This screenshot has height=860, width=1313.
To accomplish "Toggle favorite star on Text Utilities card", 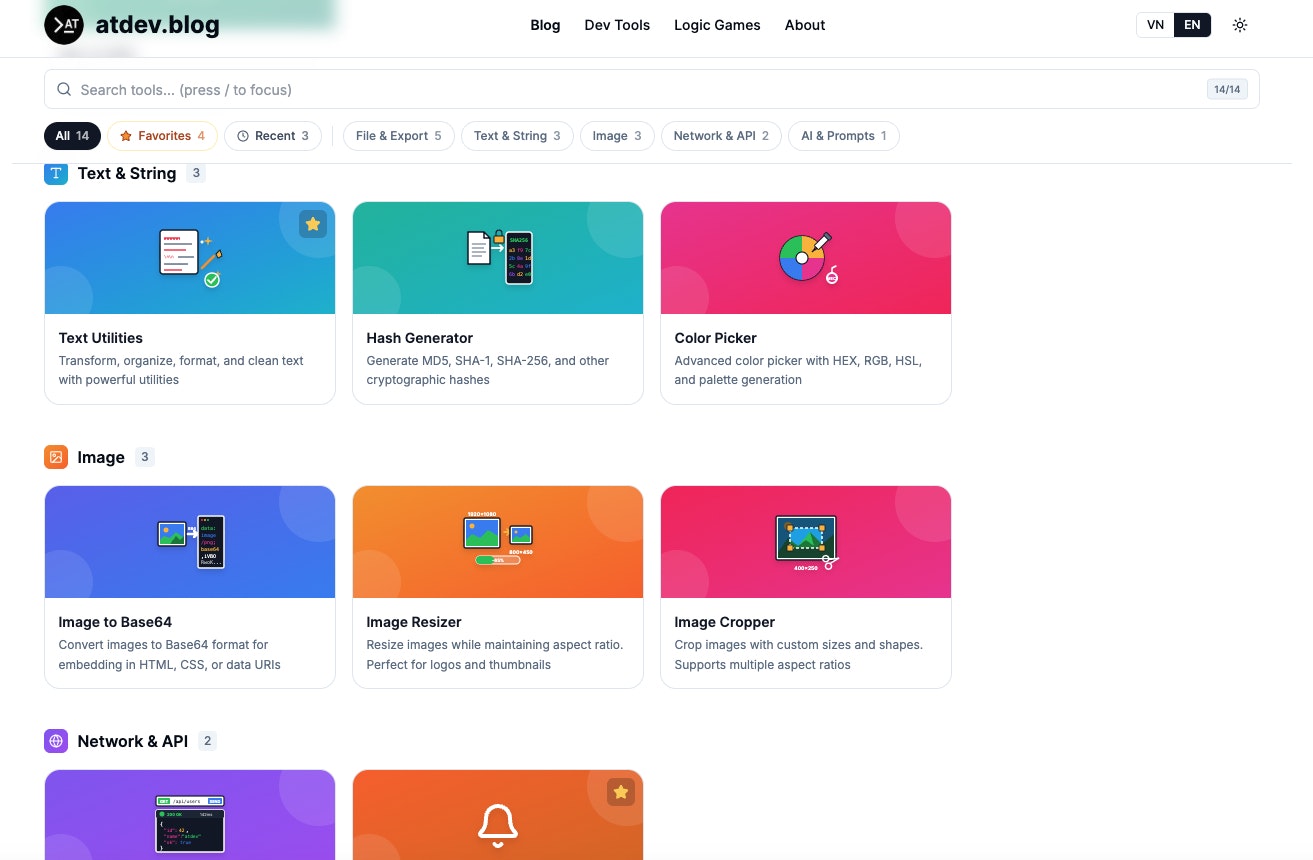I will pos(313,224).
